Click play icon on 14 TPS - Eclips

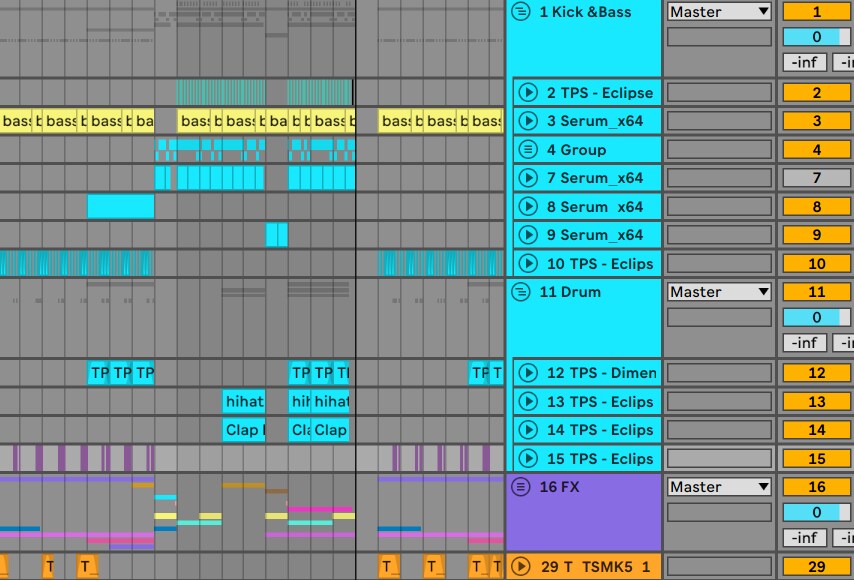[528, 430]
